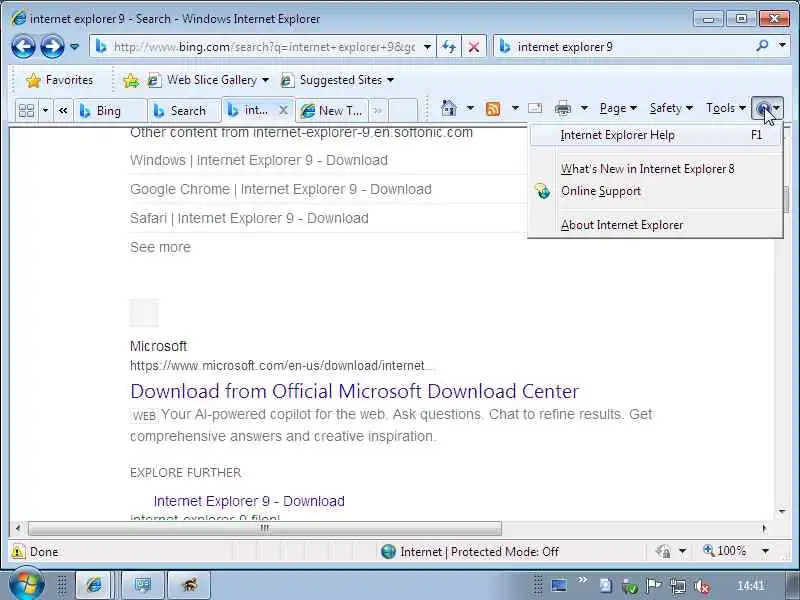Screen dimensions: 800x600
Task: Click the orange RSS Feeds icon
Action: coord(493,108)
